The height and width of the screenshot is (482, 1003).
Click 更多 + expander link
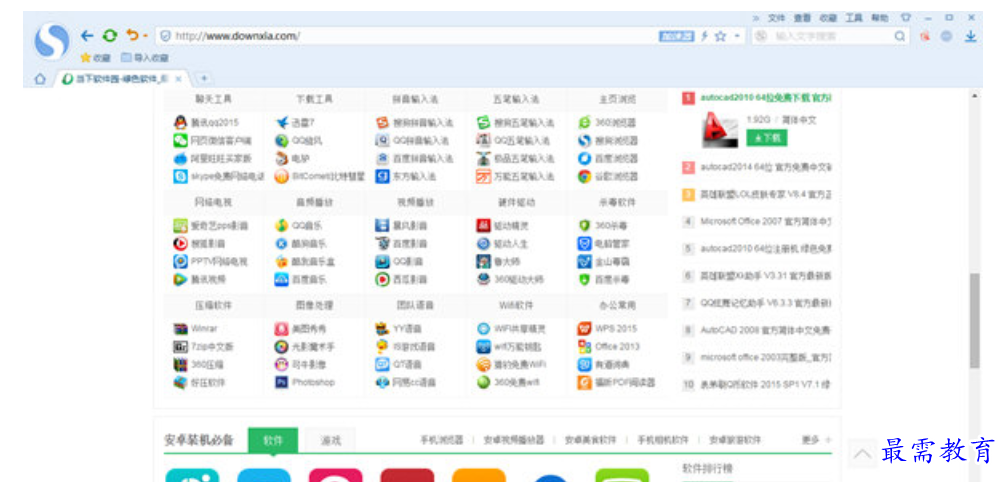(816, 440)
